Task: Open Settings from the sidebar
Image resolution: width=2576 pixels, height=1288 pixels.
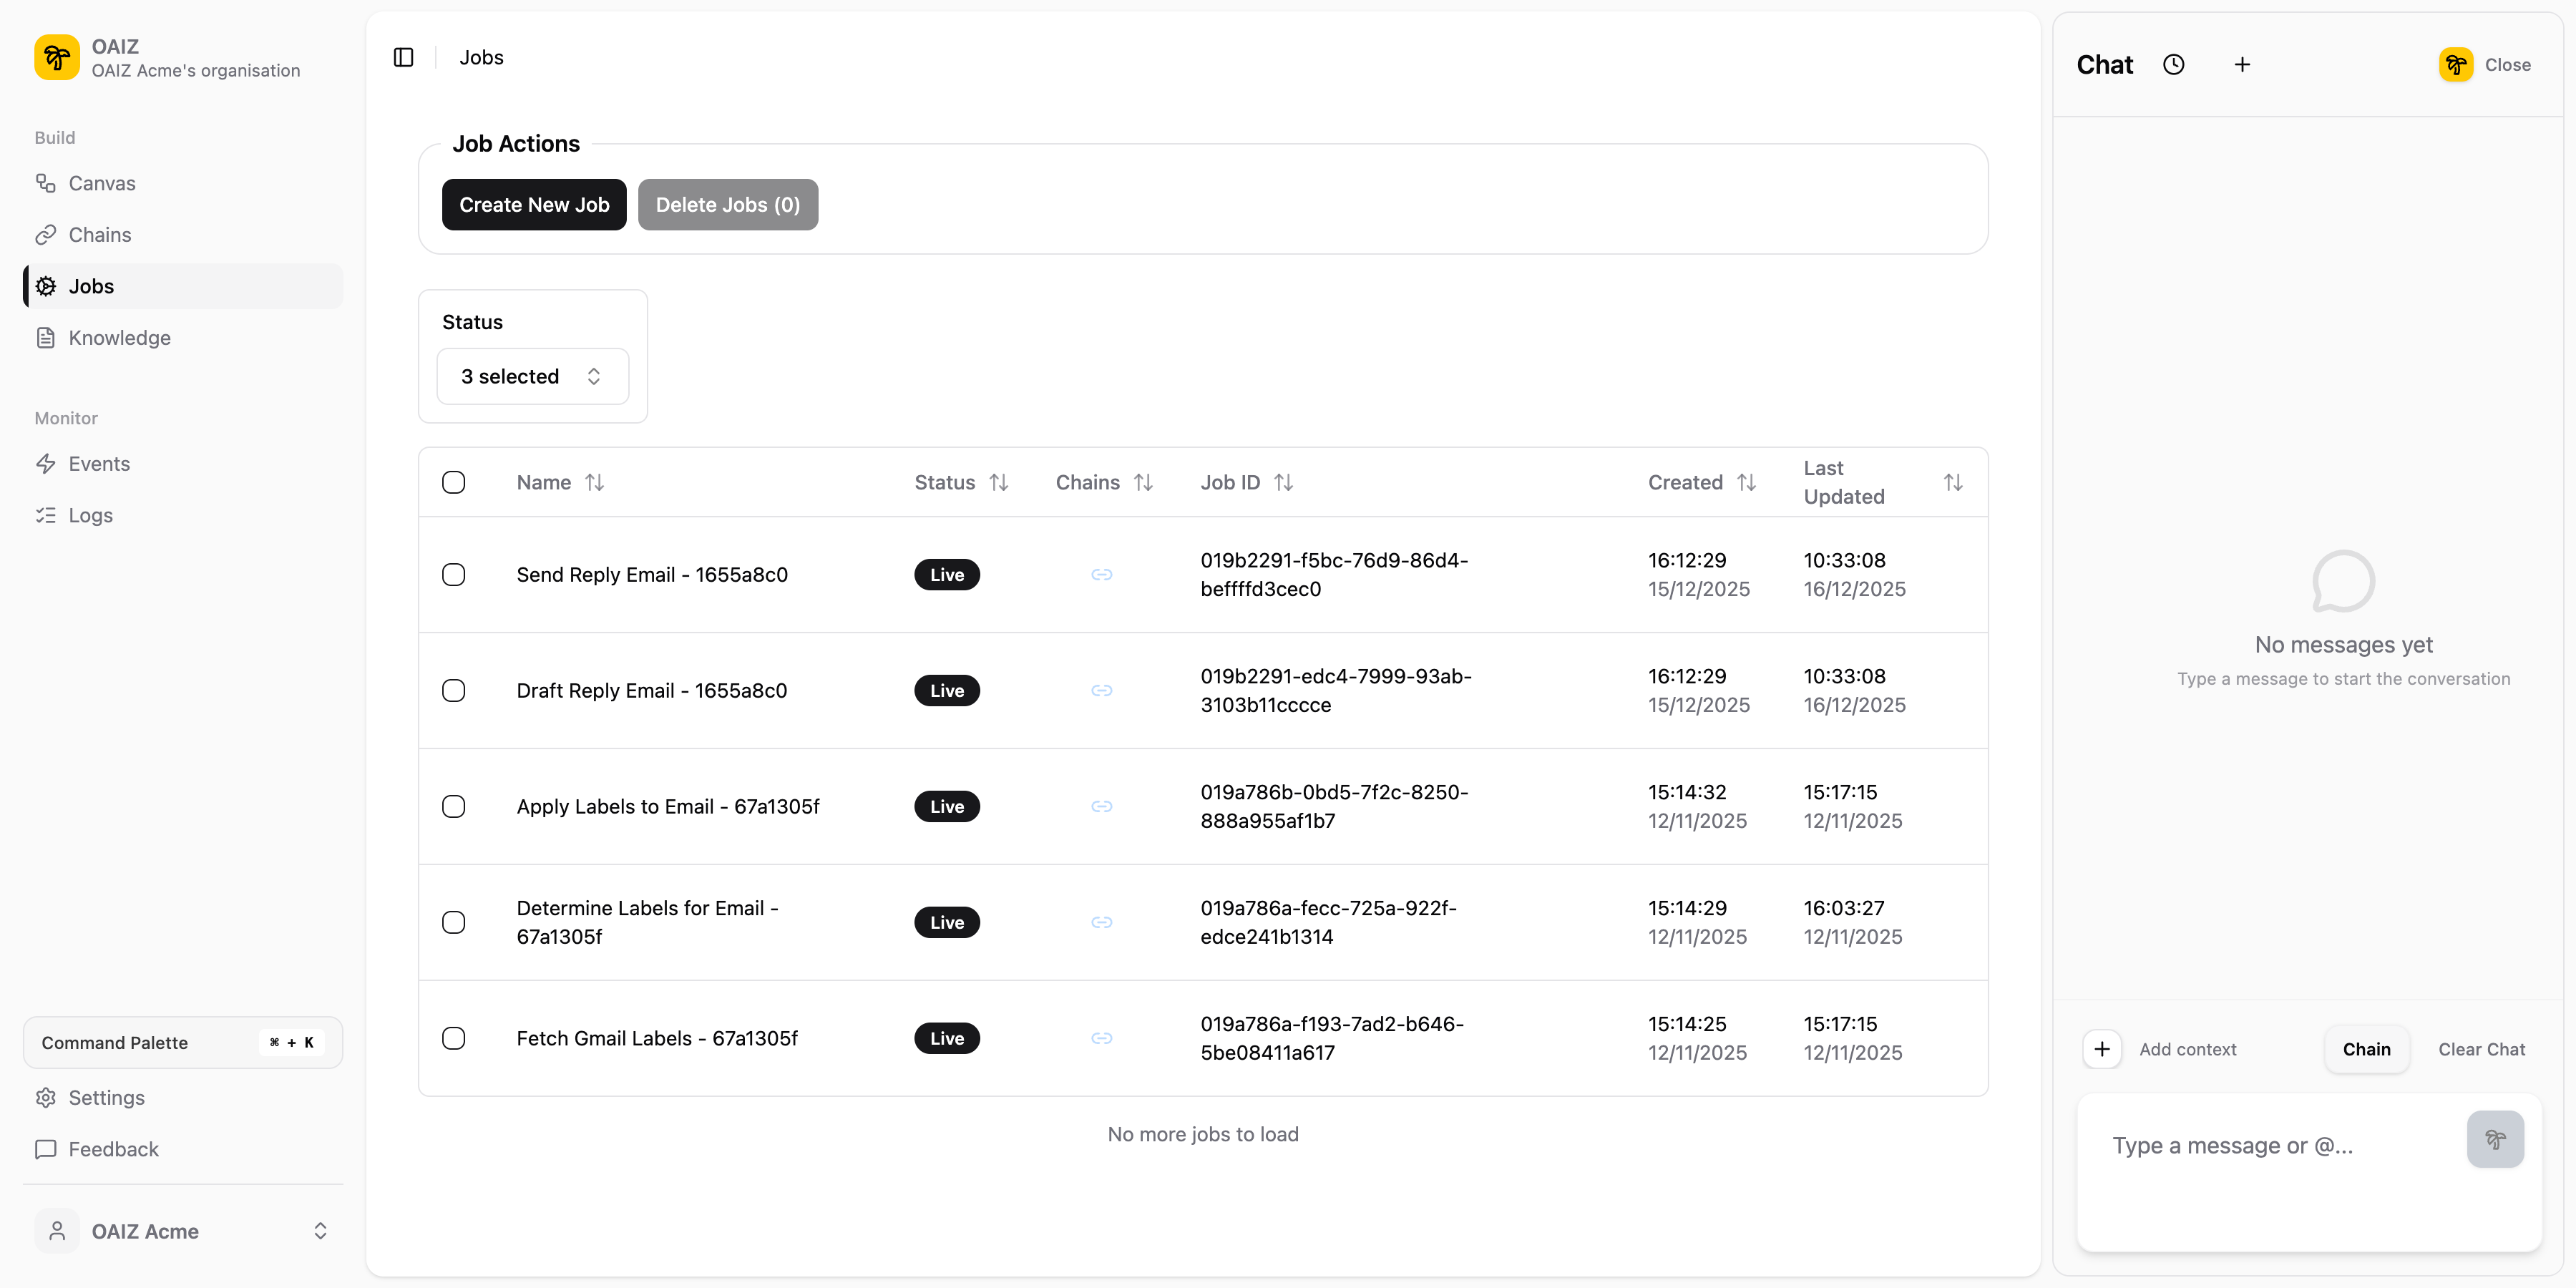Action: (x=106, y=1097)
